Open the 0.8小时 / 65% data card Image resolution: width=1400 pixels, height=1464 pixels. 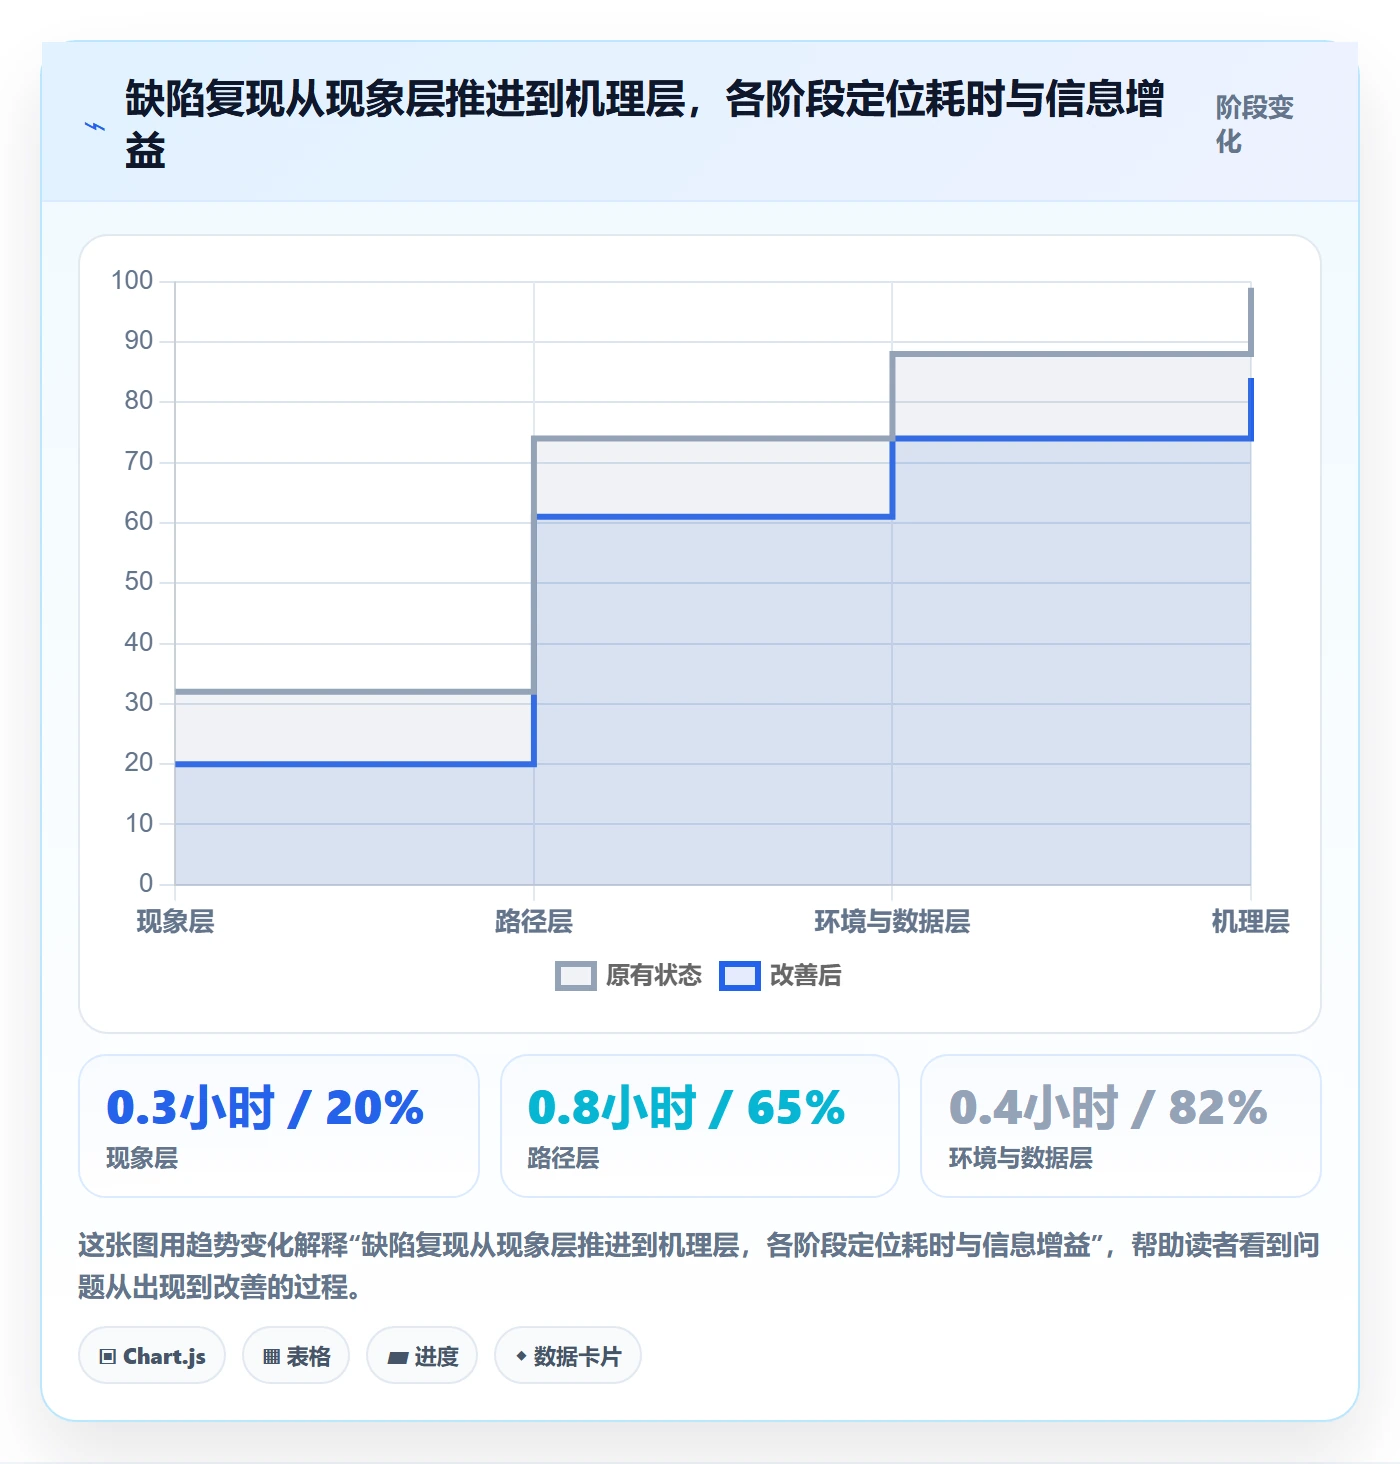click(700, 1126)
